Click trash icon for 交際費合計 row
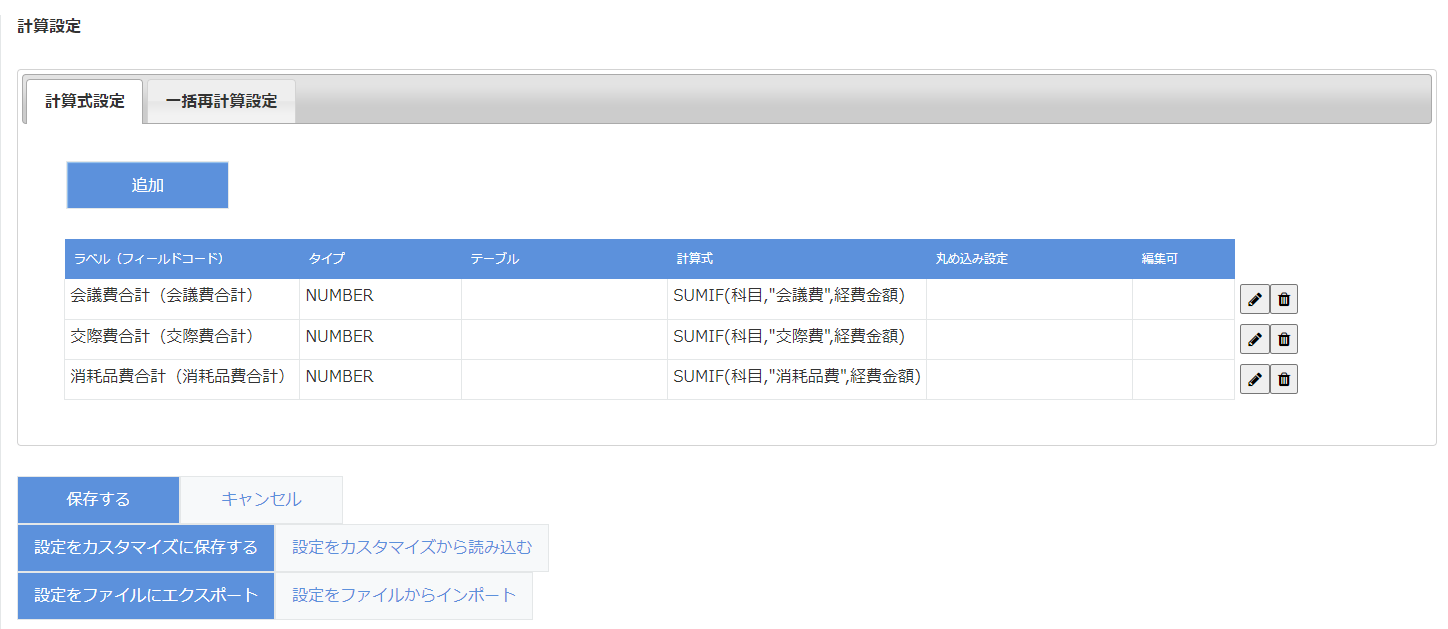1448x629 pixels. click(1284, 340)
